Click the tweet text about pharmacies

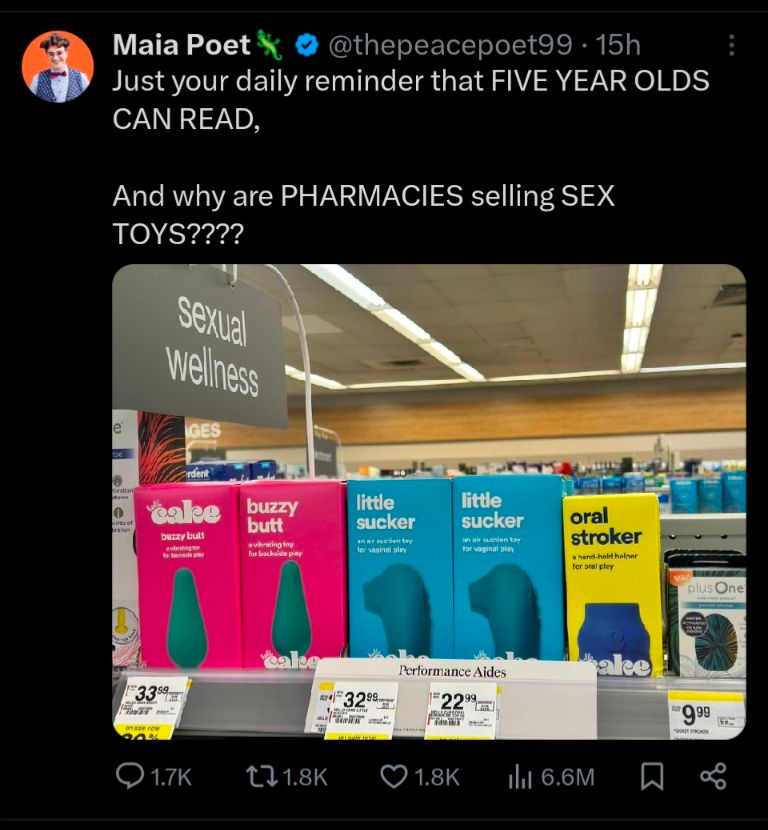tap(364, 214)
